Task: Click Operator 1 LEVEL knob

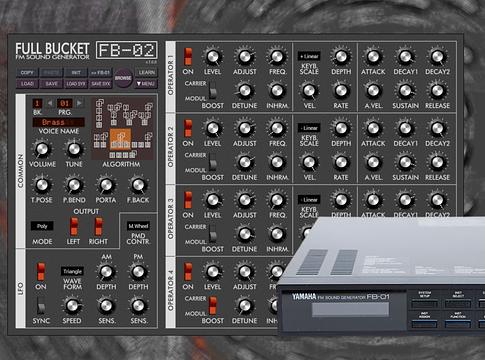Action: (213, 57)
